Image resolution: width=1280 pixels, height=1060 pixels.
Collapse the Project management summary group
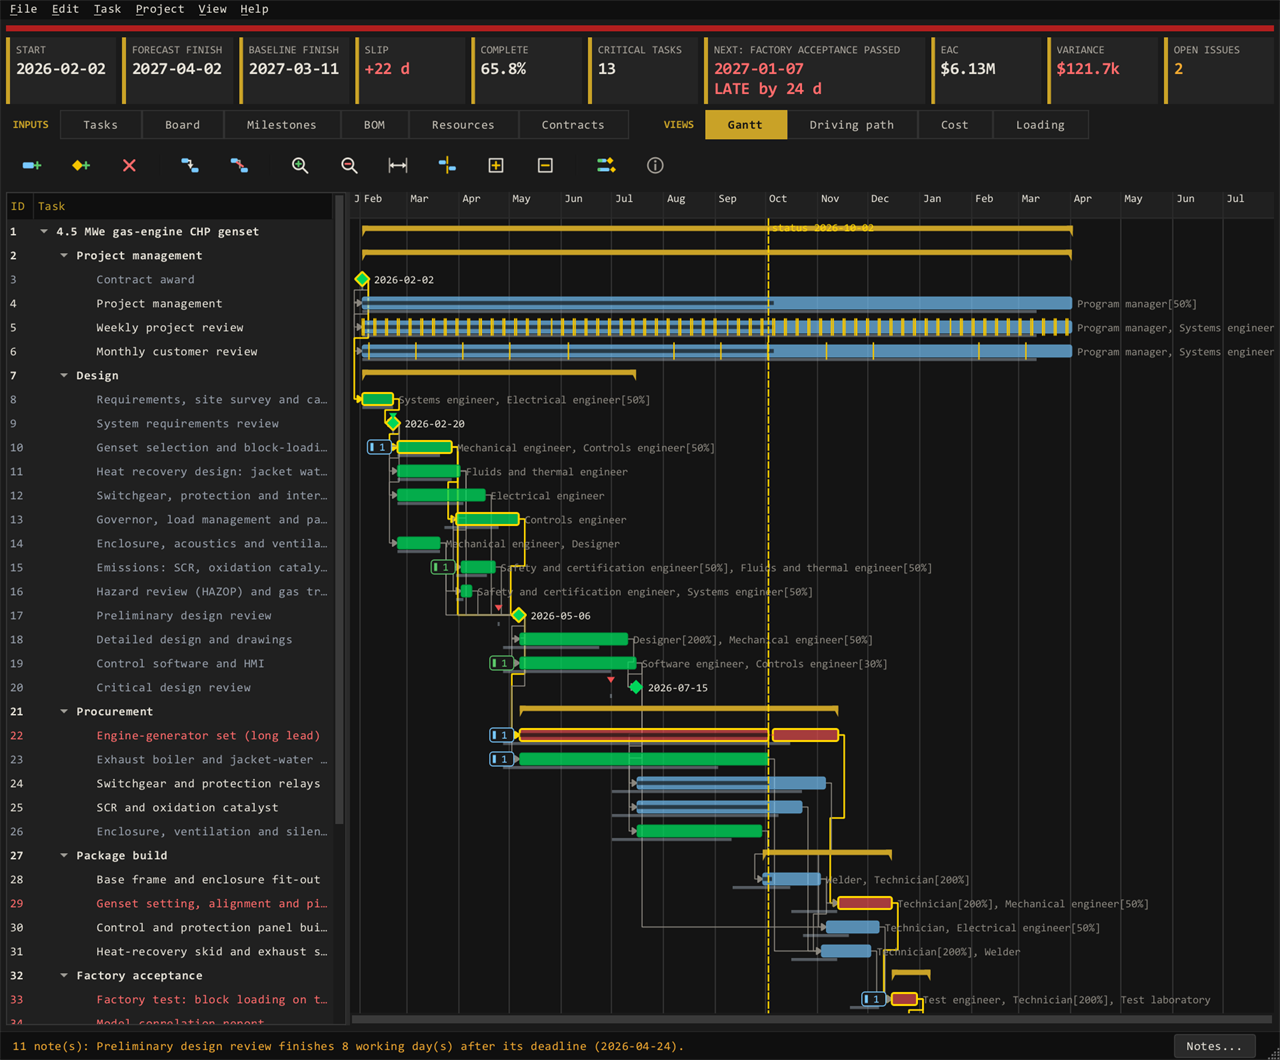(64, 255)
